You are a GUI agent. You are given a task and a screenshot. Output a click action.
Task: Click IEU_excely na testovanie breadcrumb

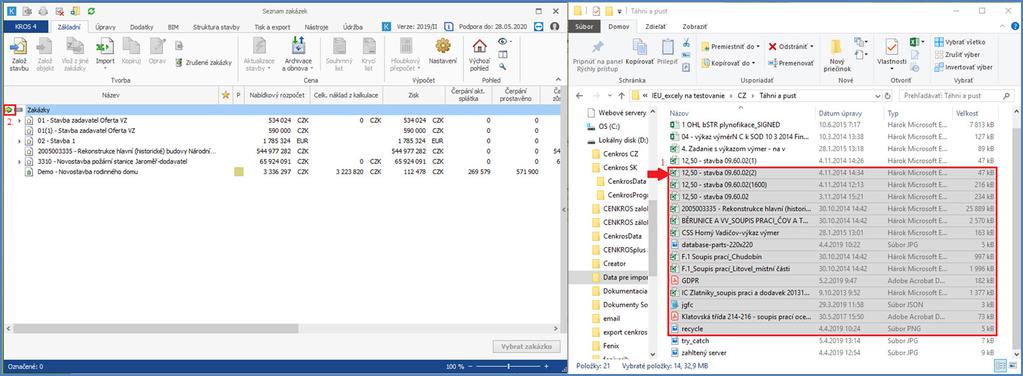tap(688, 95)
